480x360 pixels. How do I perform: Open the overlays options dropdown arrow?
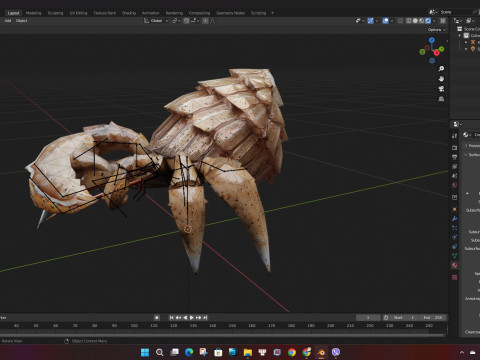392,21
